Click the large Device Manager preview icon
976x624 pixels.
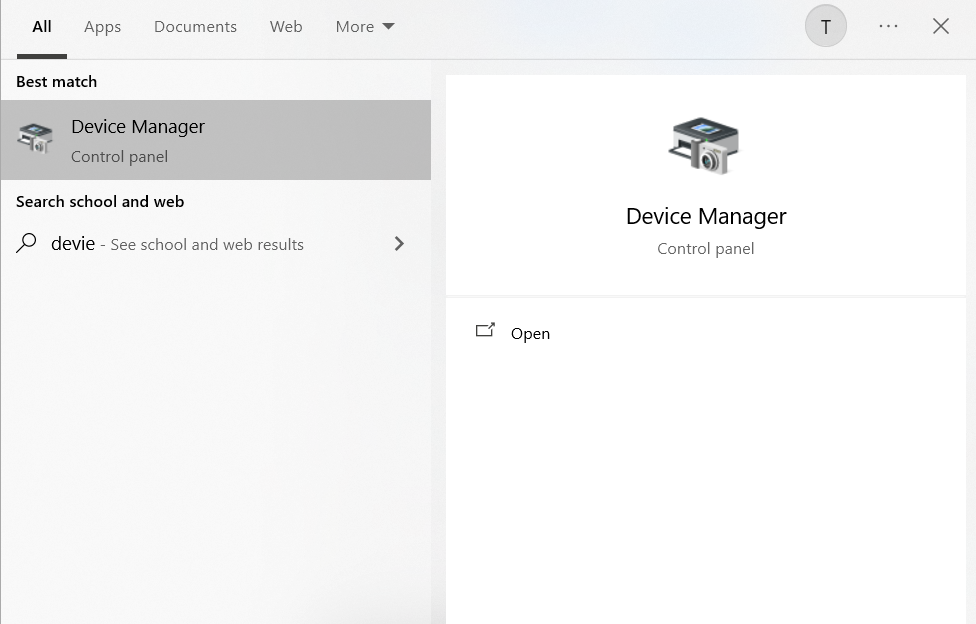[705, 146]
